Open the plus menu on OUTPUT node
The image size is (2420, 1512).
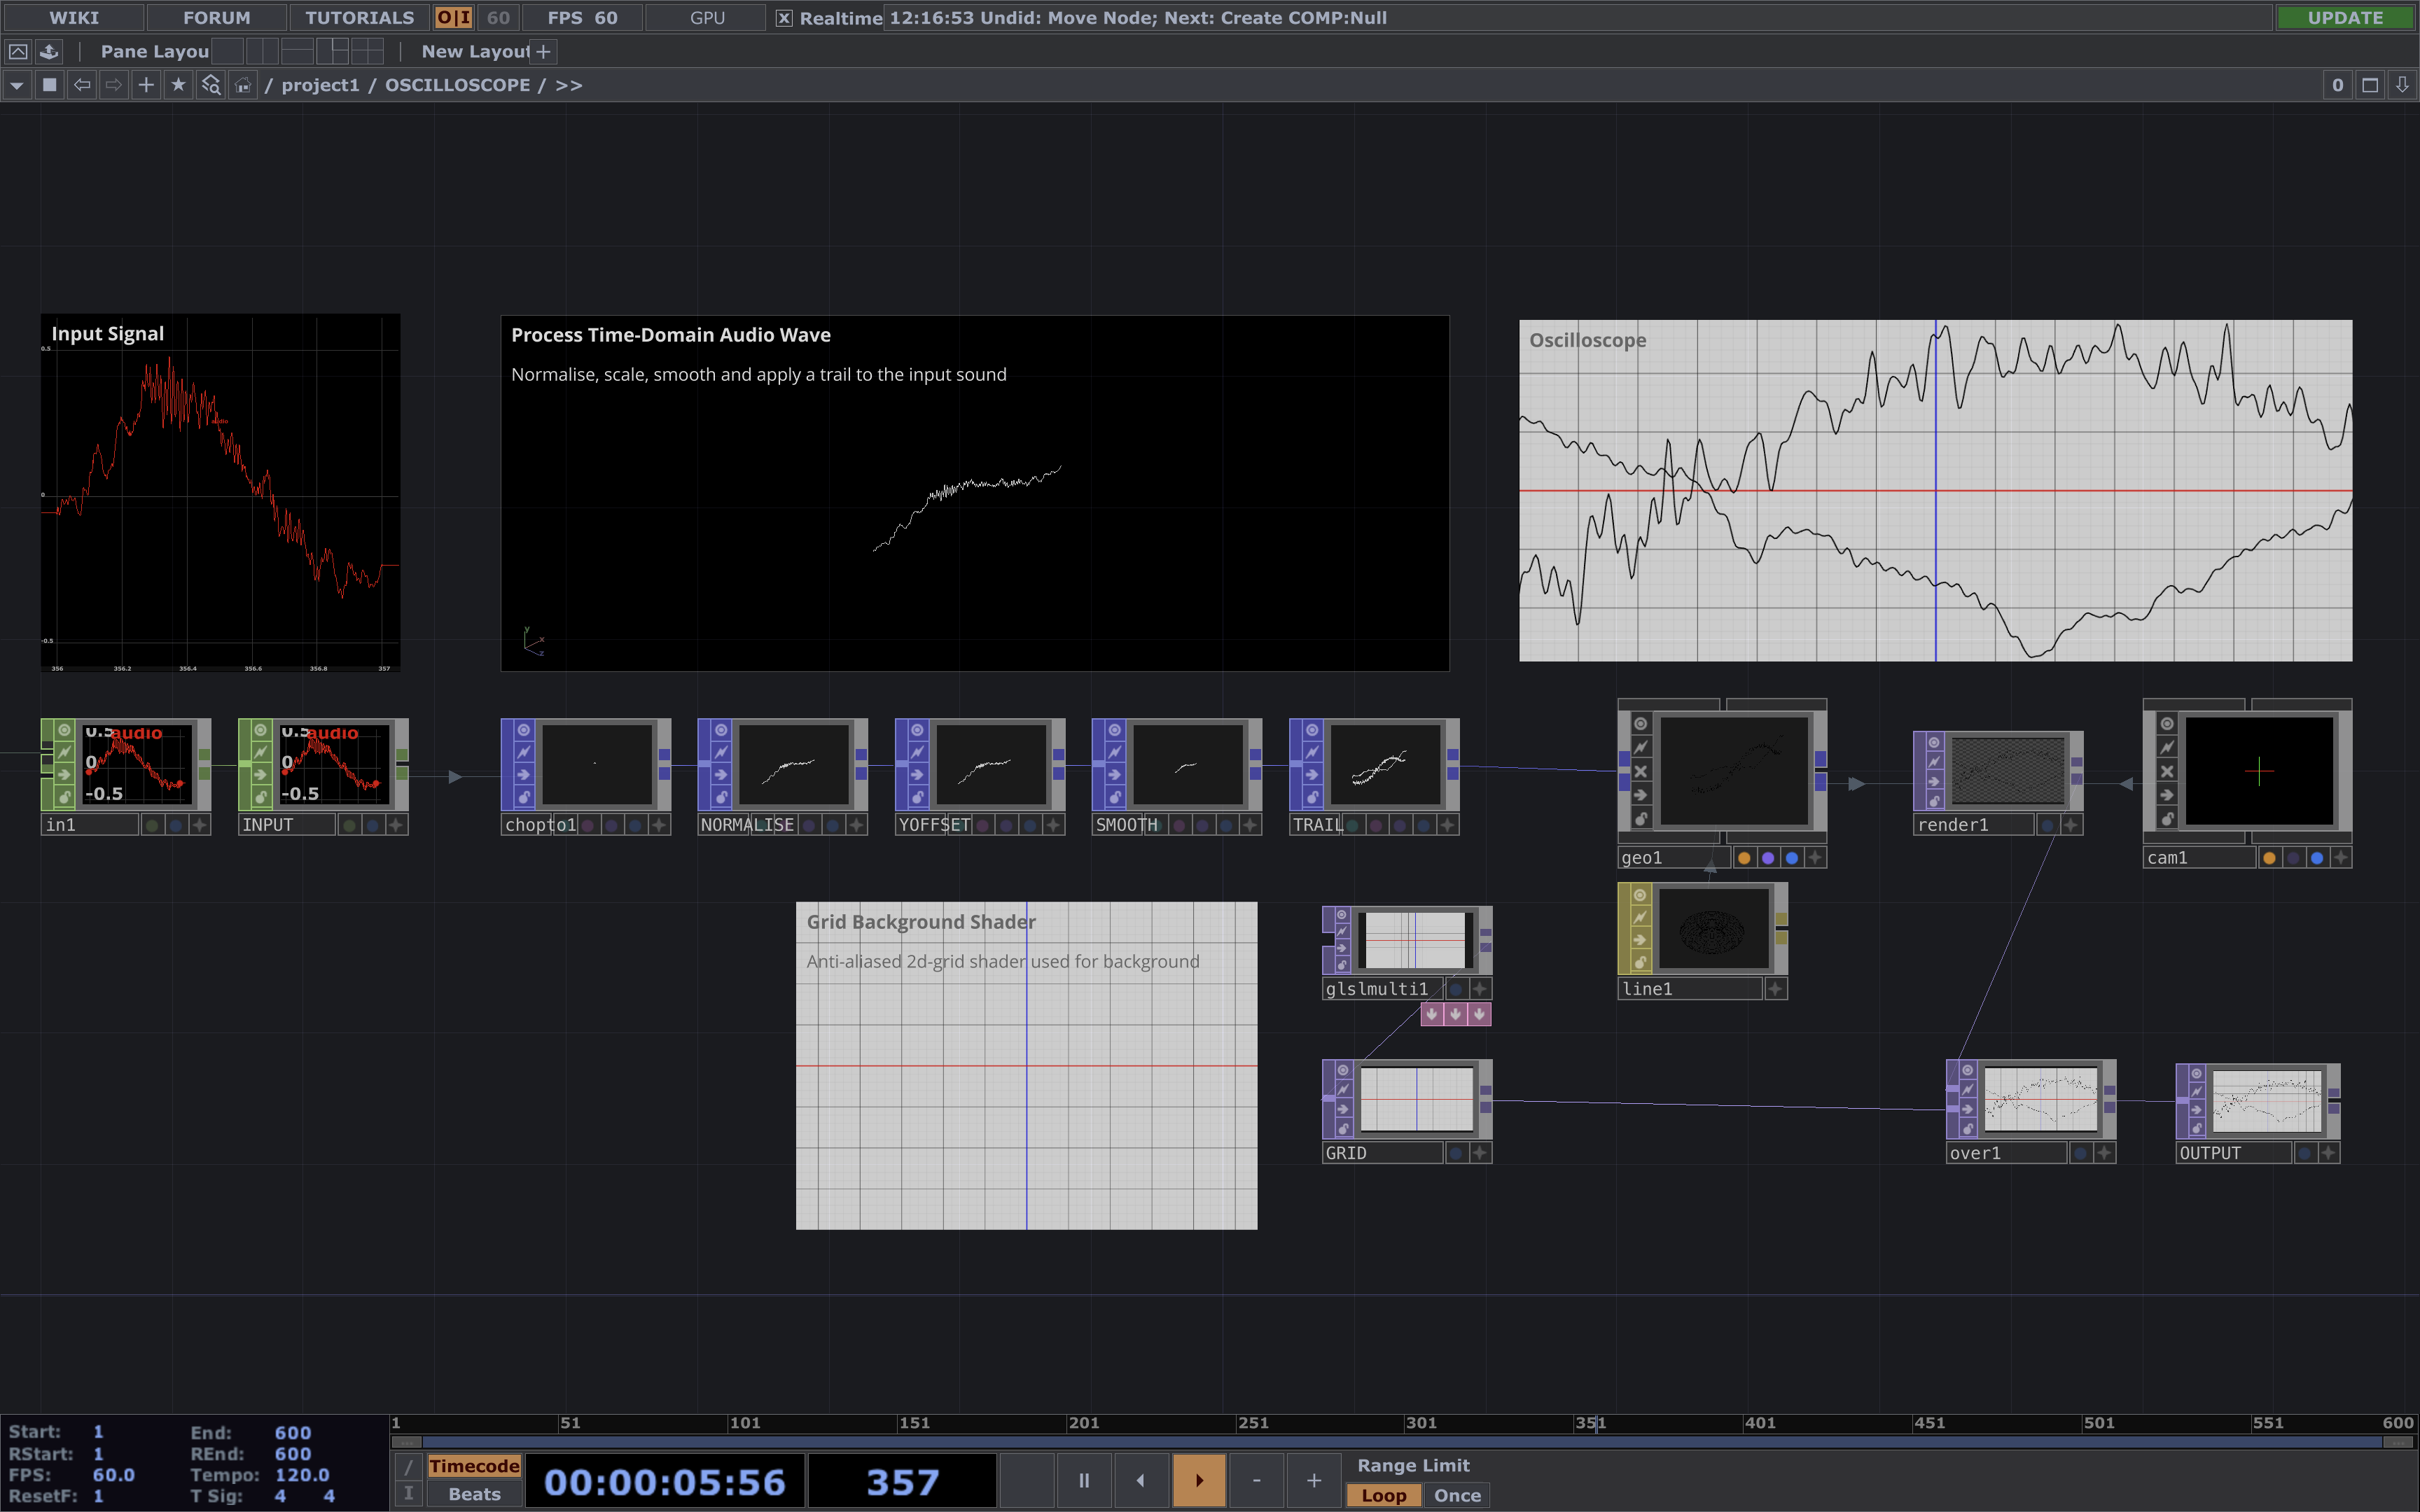2328,1153
